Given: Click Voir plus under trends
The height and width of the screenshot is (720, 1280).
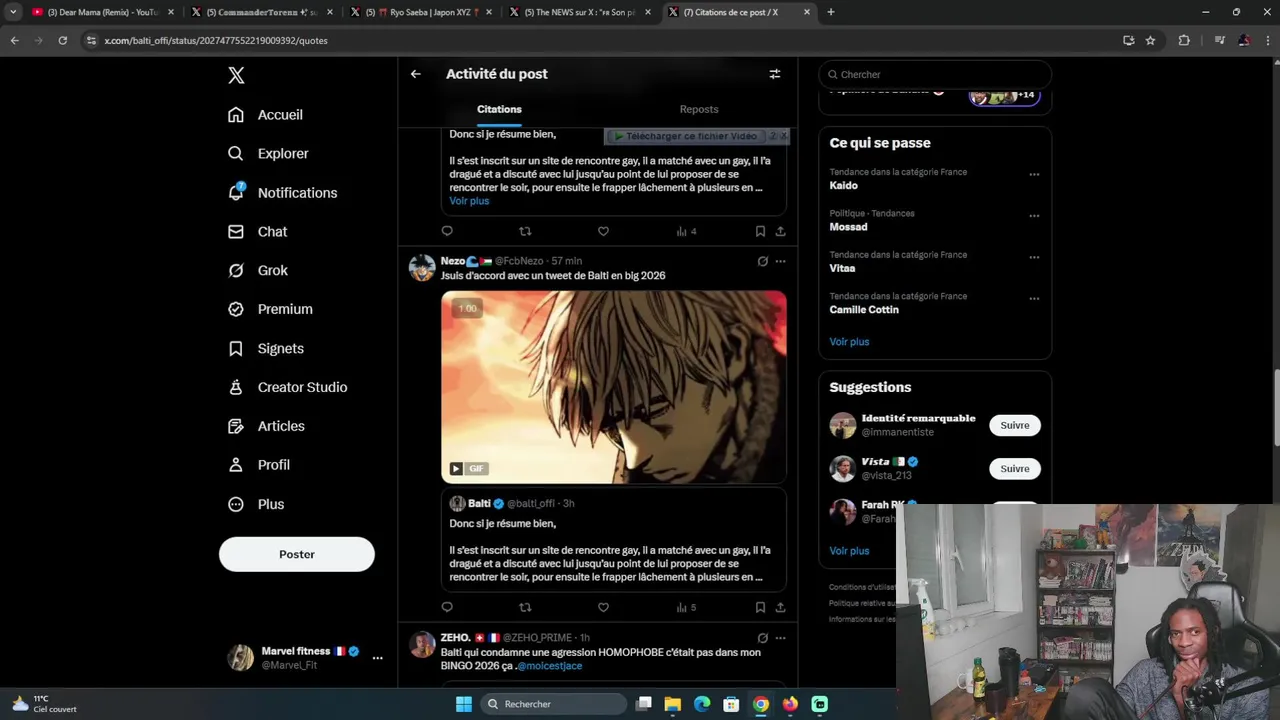Looking at the screenshot, I should coord(849,342).
